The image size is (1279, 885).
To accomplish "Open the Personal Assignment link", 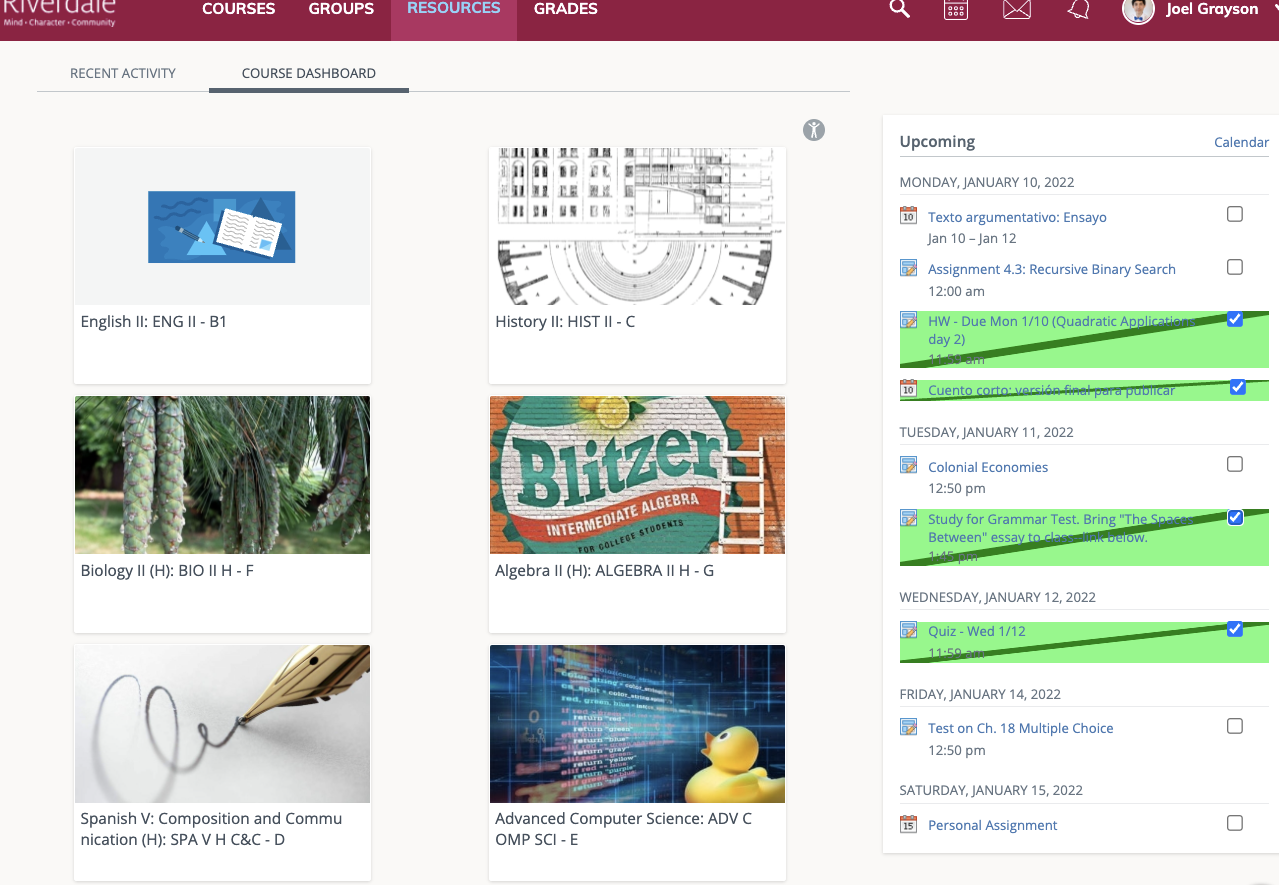I will 993,825.
